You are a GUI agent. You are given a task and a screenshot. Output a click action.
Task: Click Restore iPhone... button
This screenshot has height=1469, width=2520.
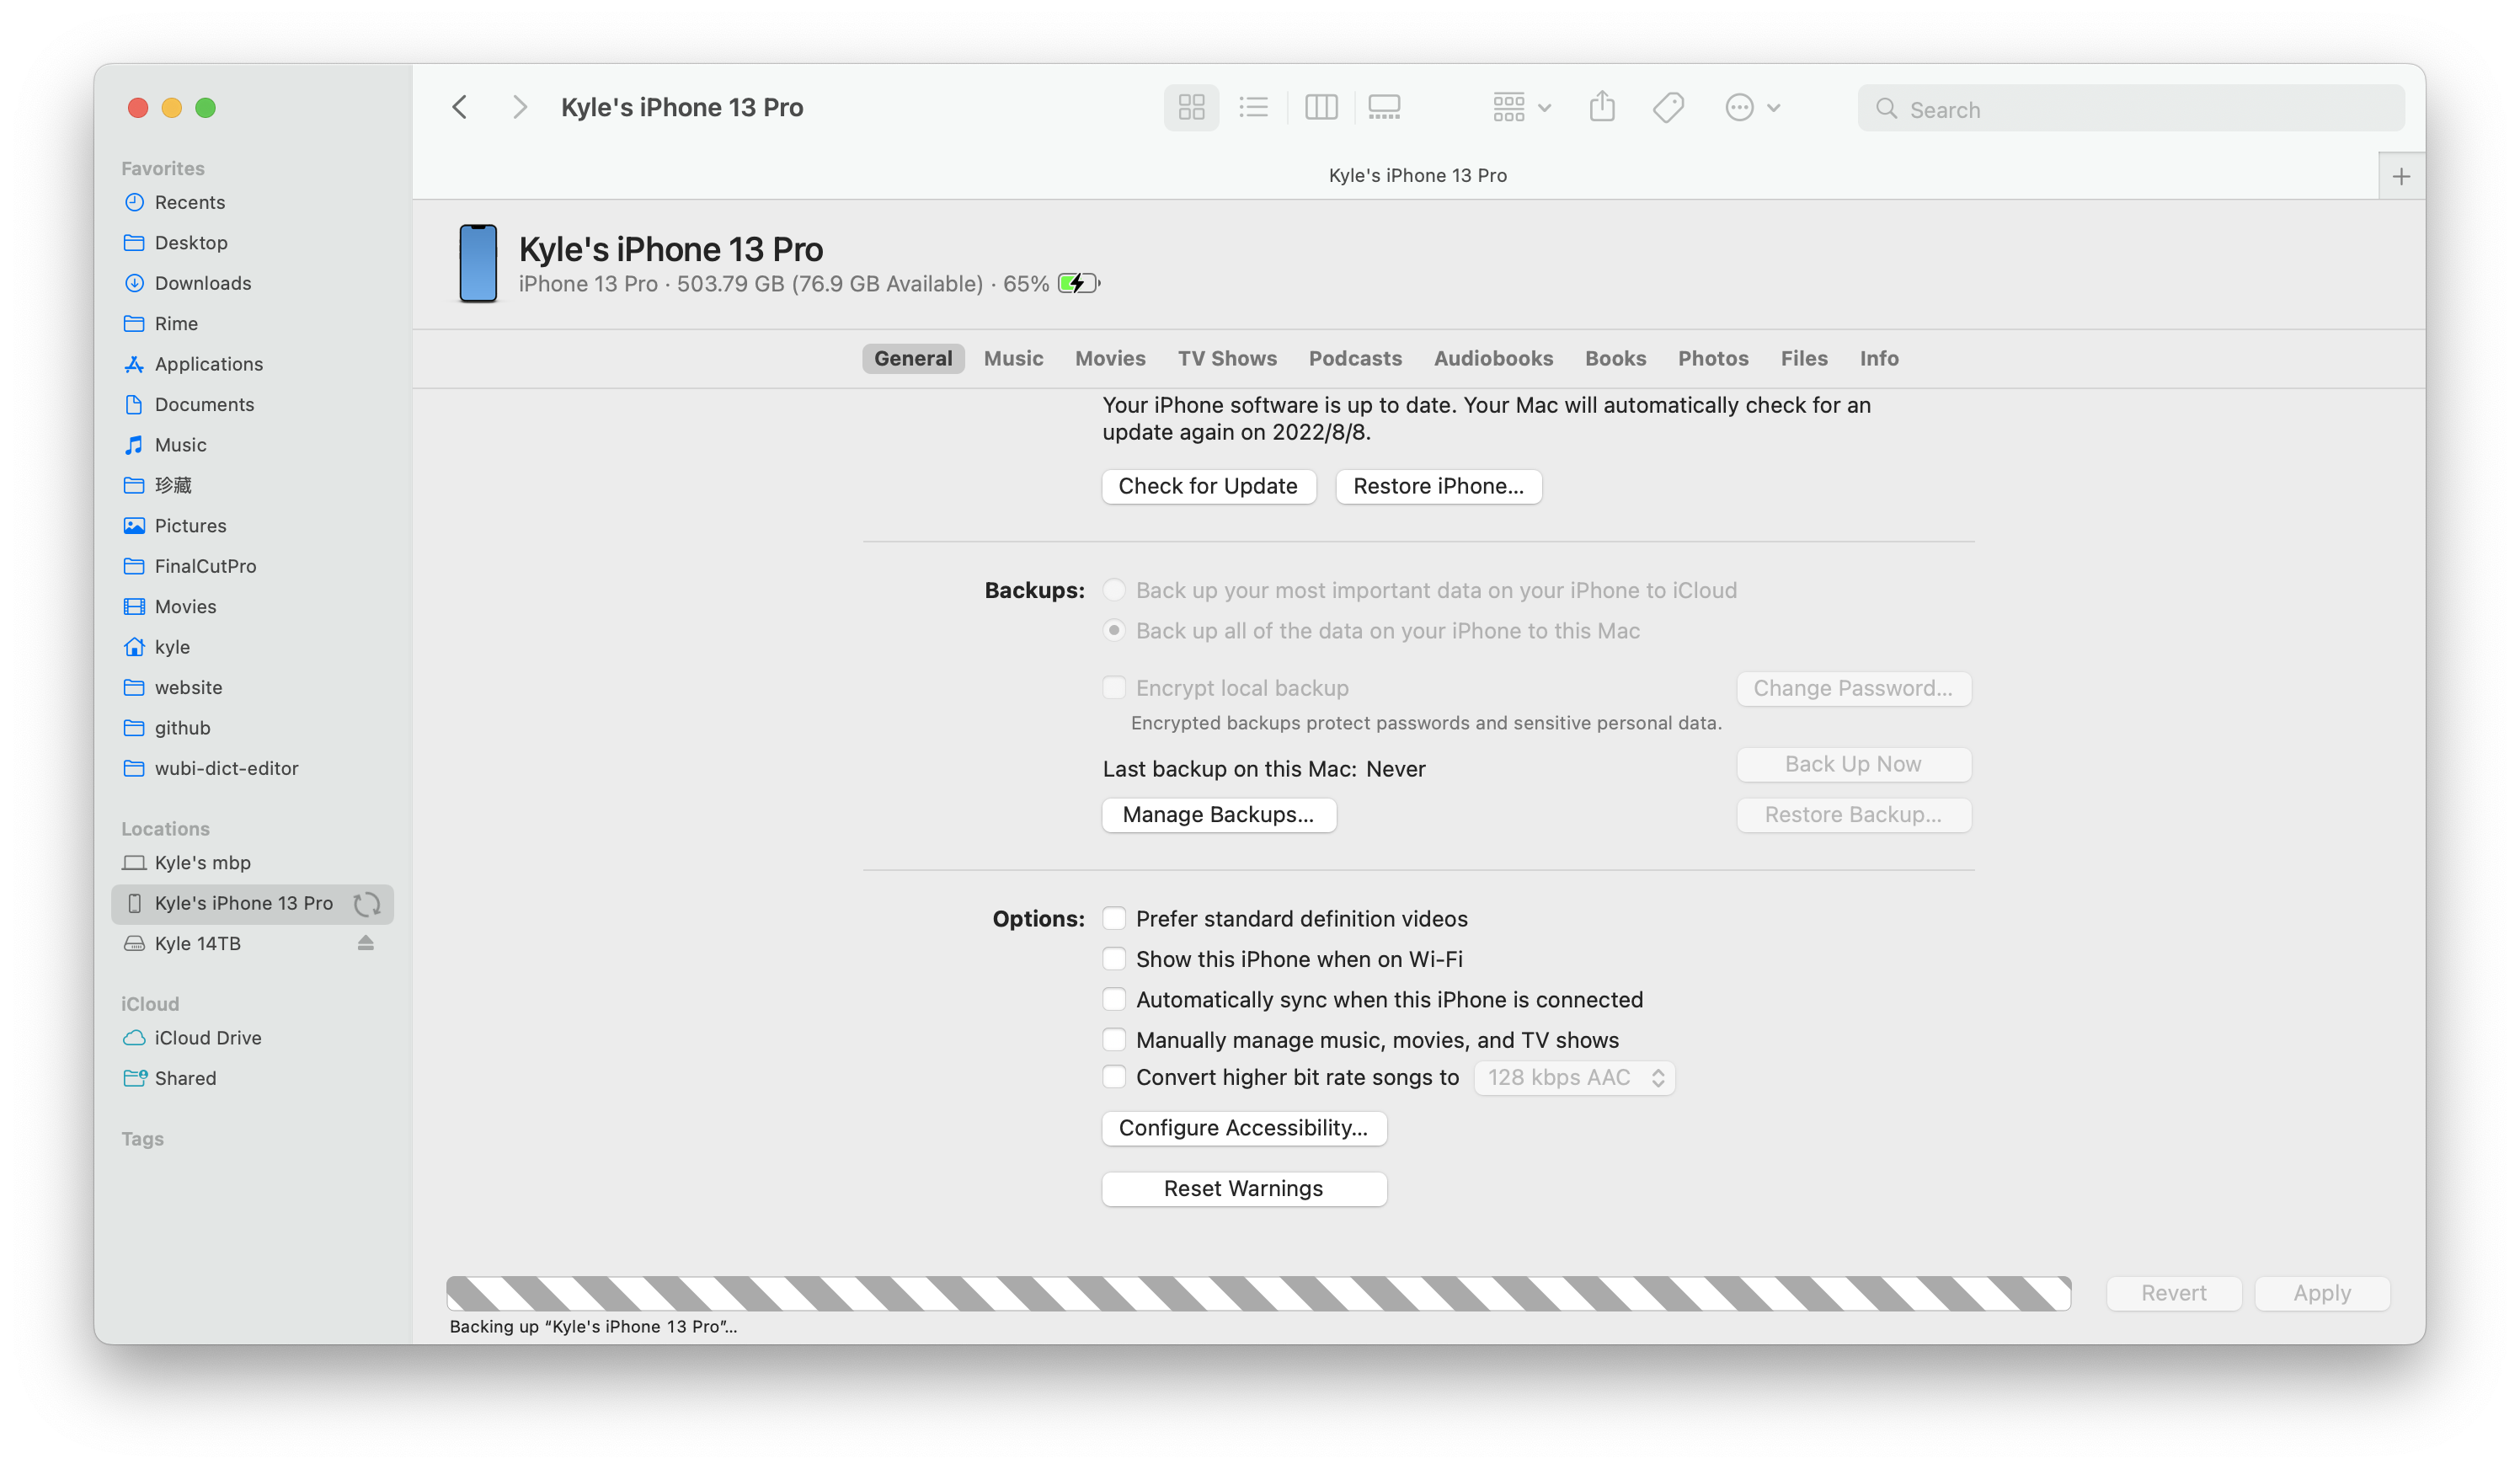[x=1438, y=486]
